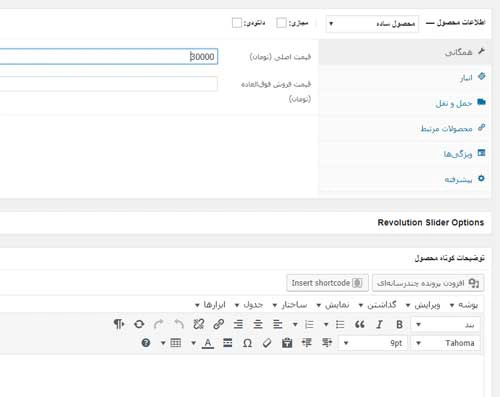The image size is (500, 397).
Task: Select the همگانی (General) product tab
Action: (404, 52)
